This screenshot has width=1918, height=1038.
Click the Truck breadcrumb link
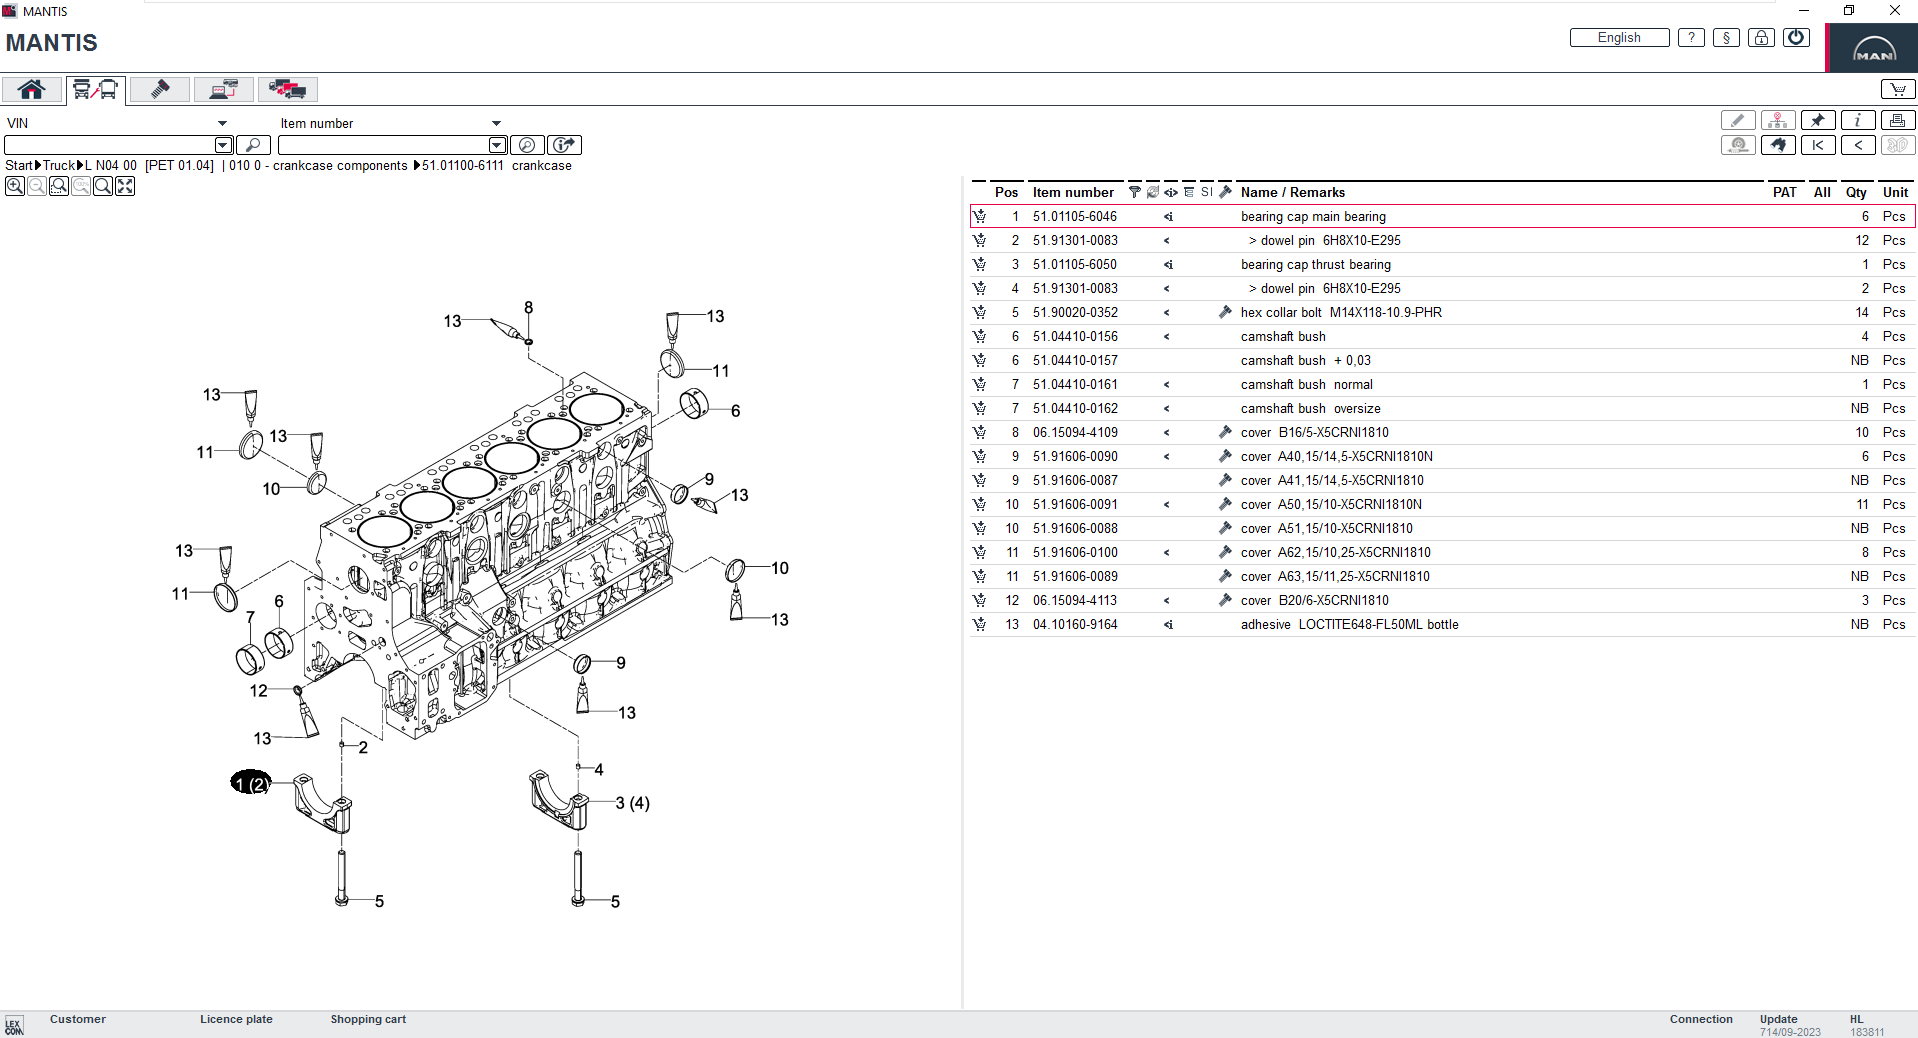pyautogui.click(x=58, y=166)
